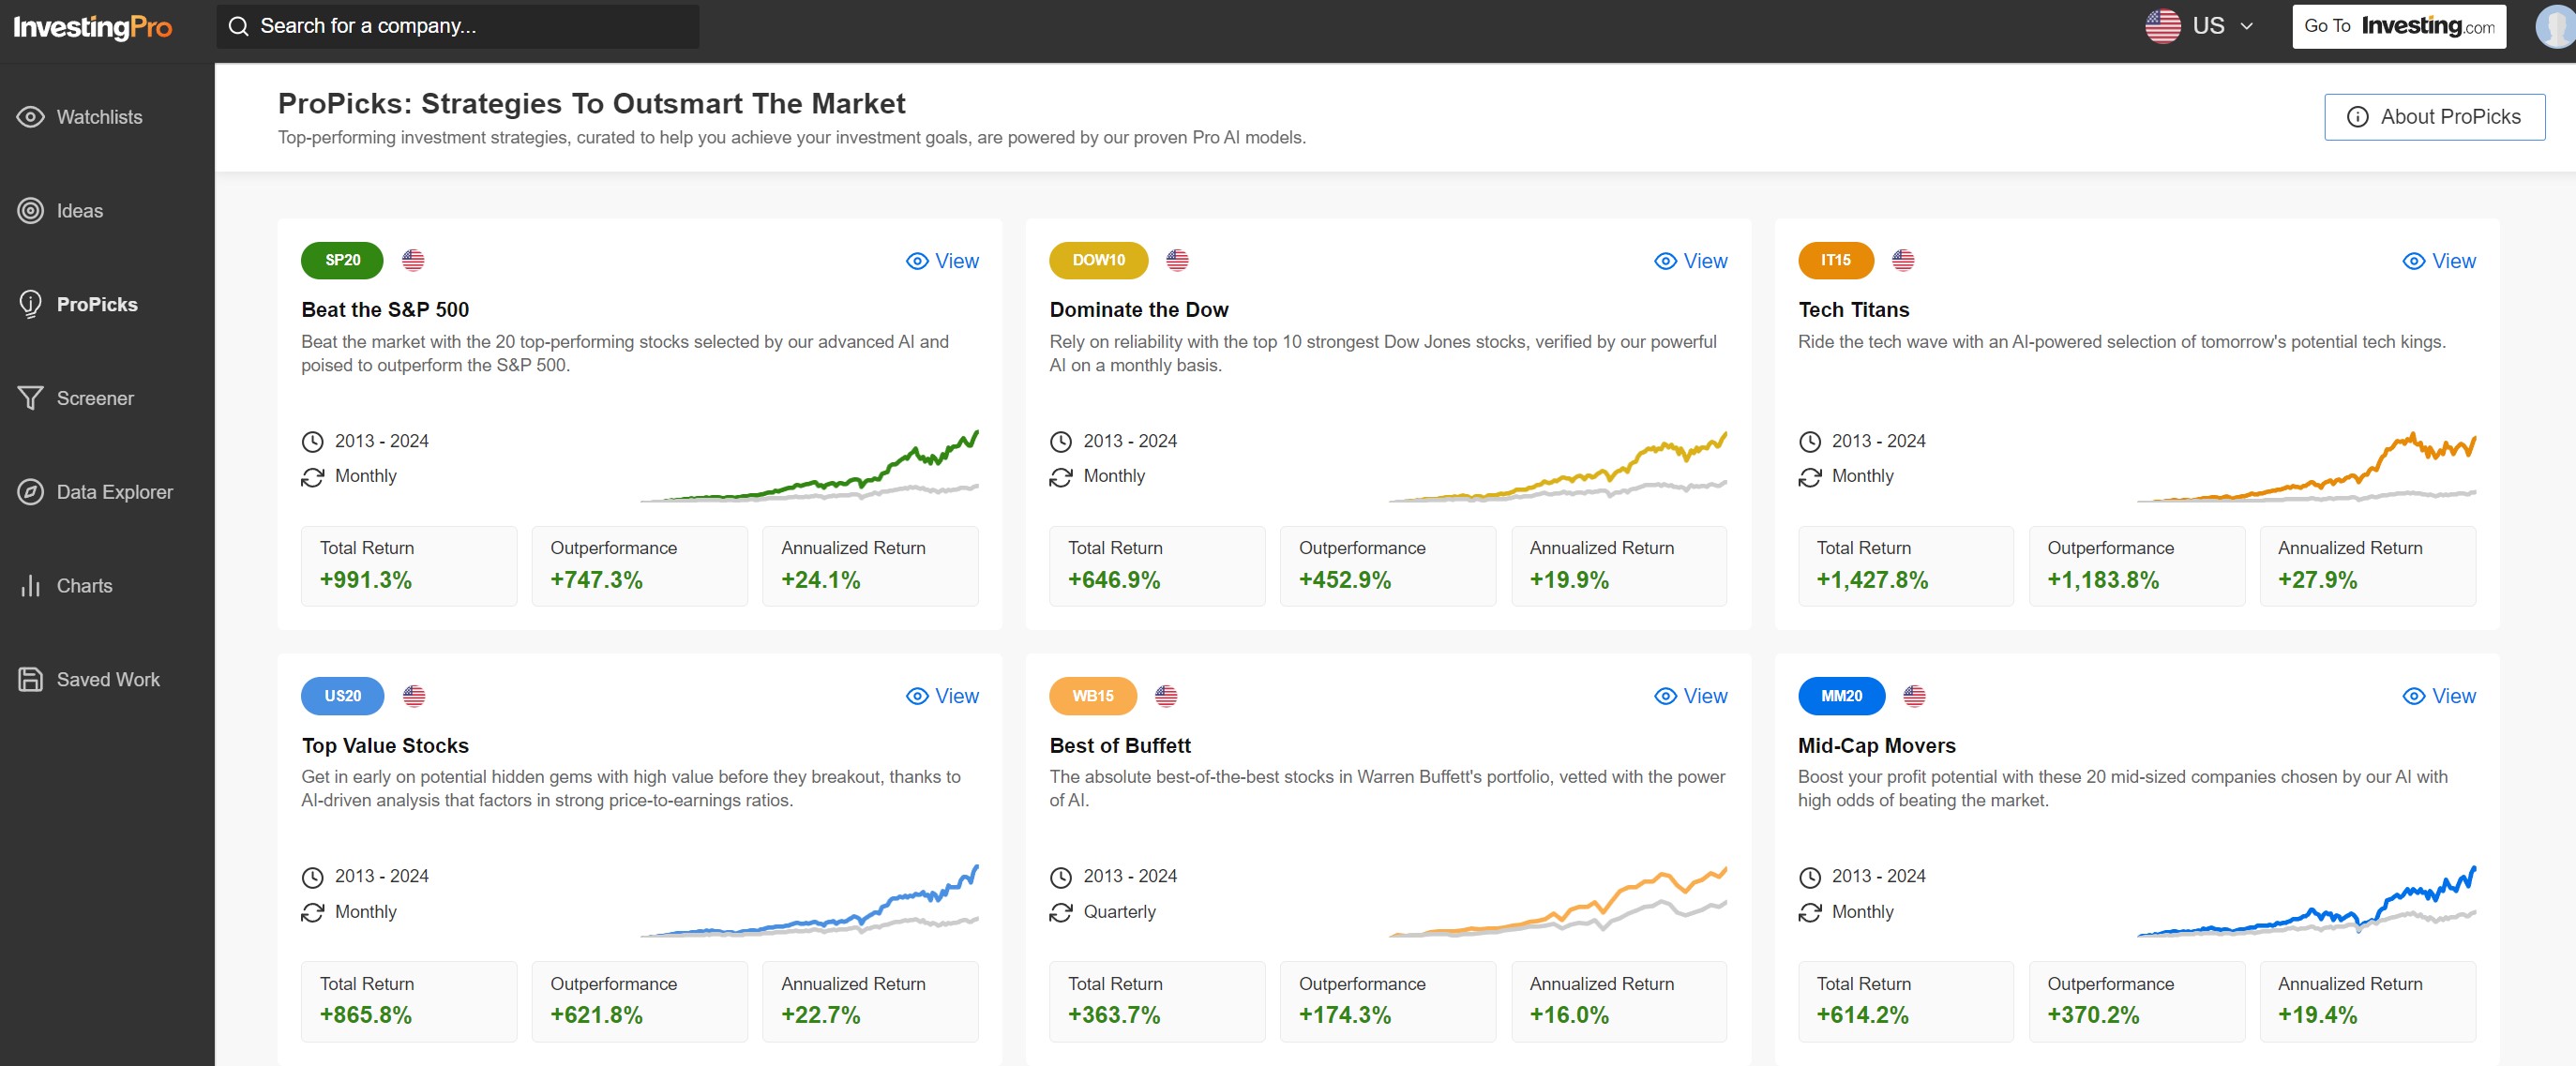
Task: Open Charts in the sidebar
Action: pyautogui.click(x=107, y=586)
